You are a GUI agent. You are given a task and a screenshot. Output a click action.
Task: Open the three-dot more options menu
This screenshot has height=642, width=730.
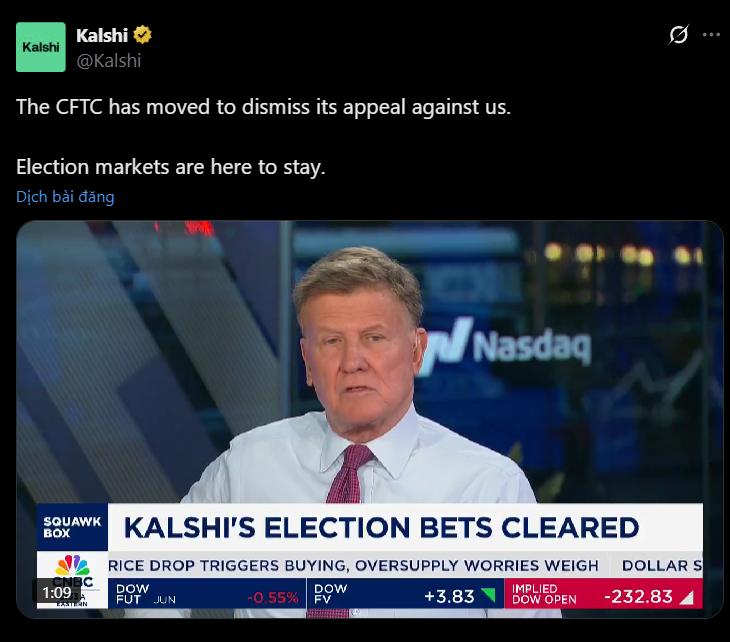(711, 35)
